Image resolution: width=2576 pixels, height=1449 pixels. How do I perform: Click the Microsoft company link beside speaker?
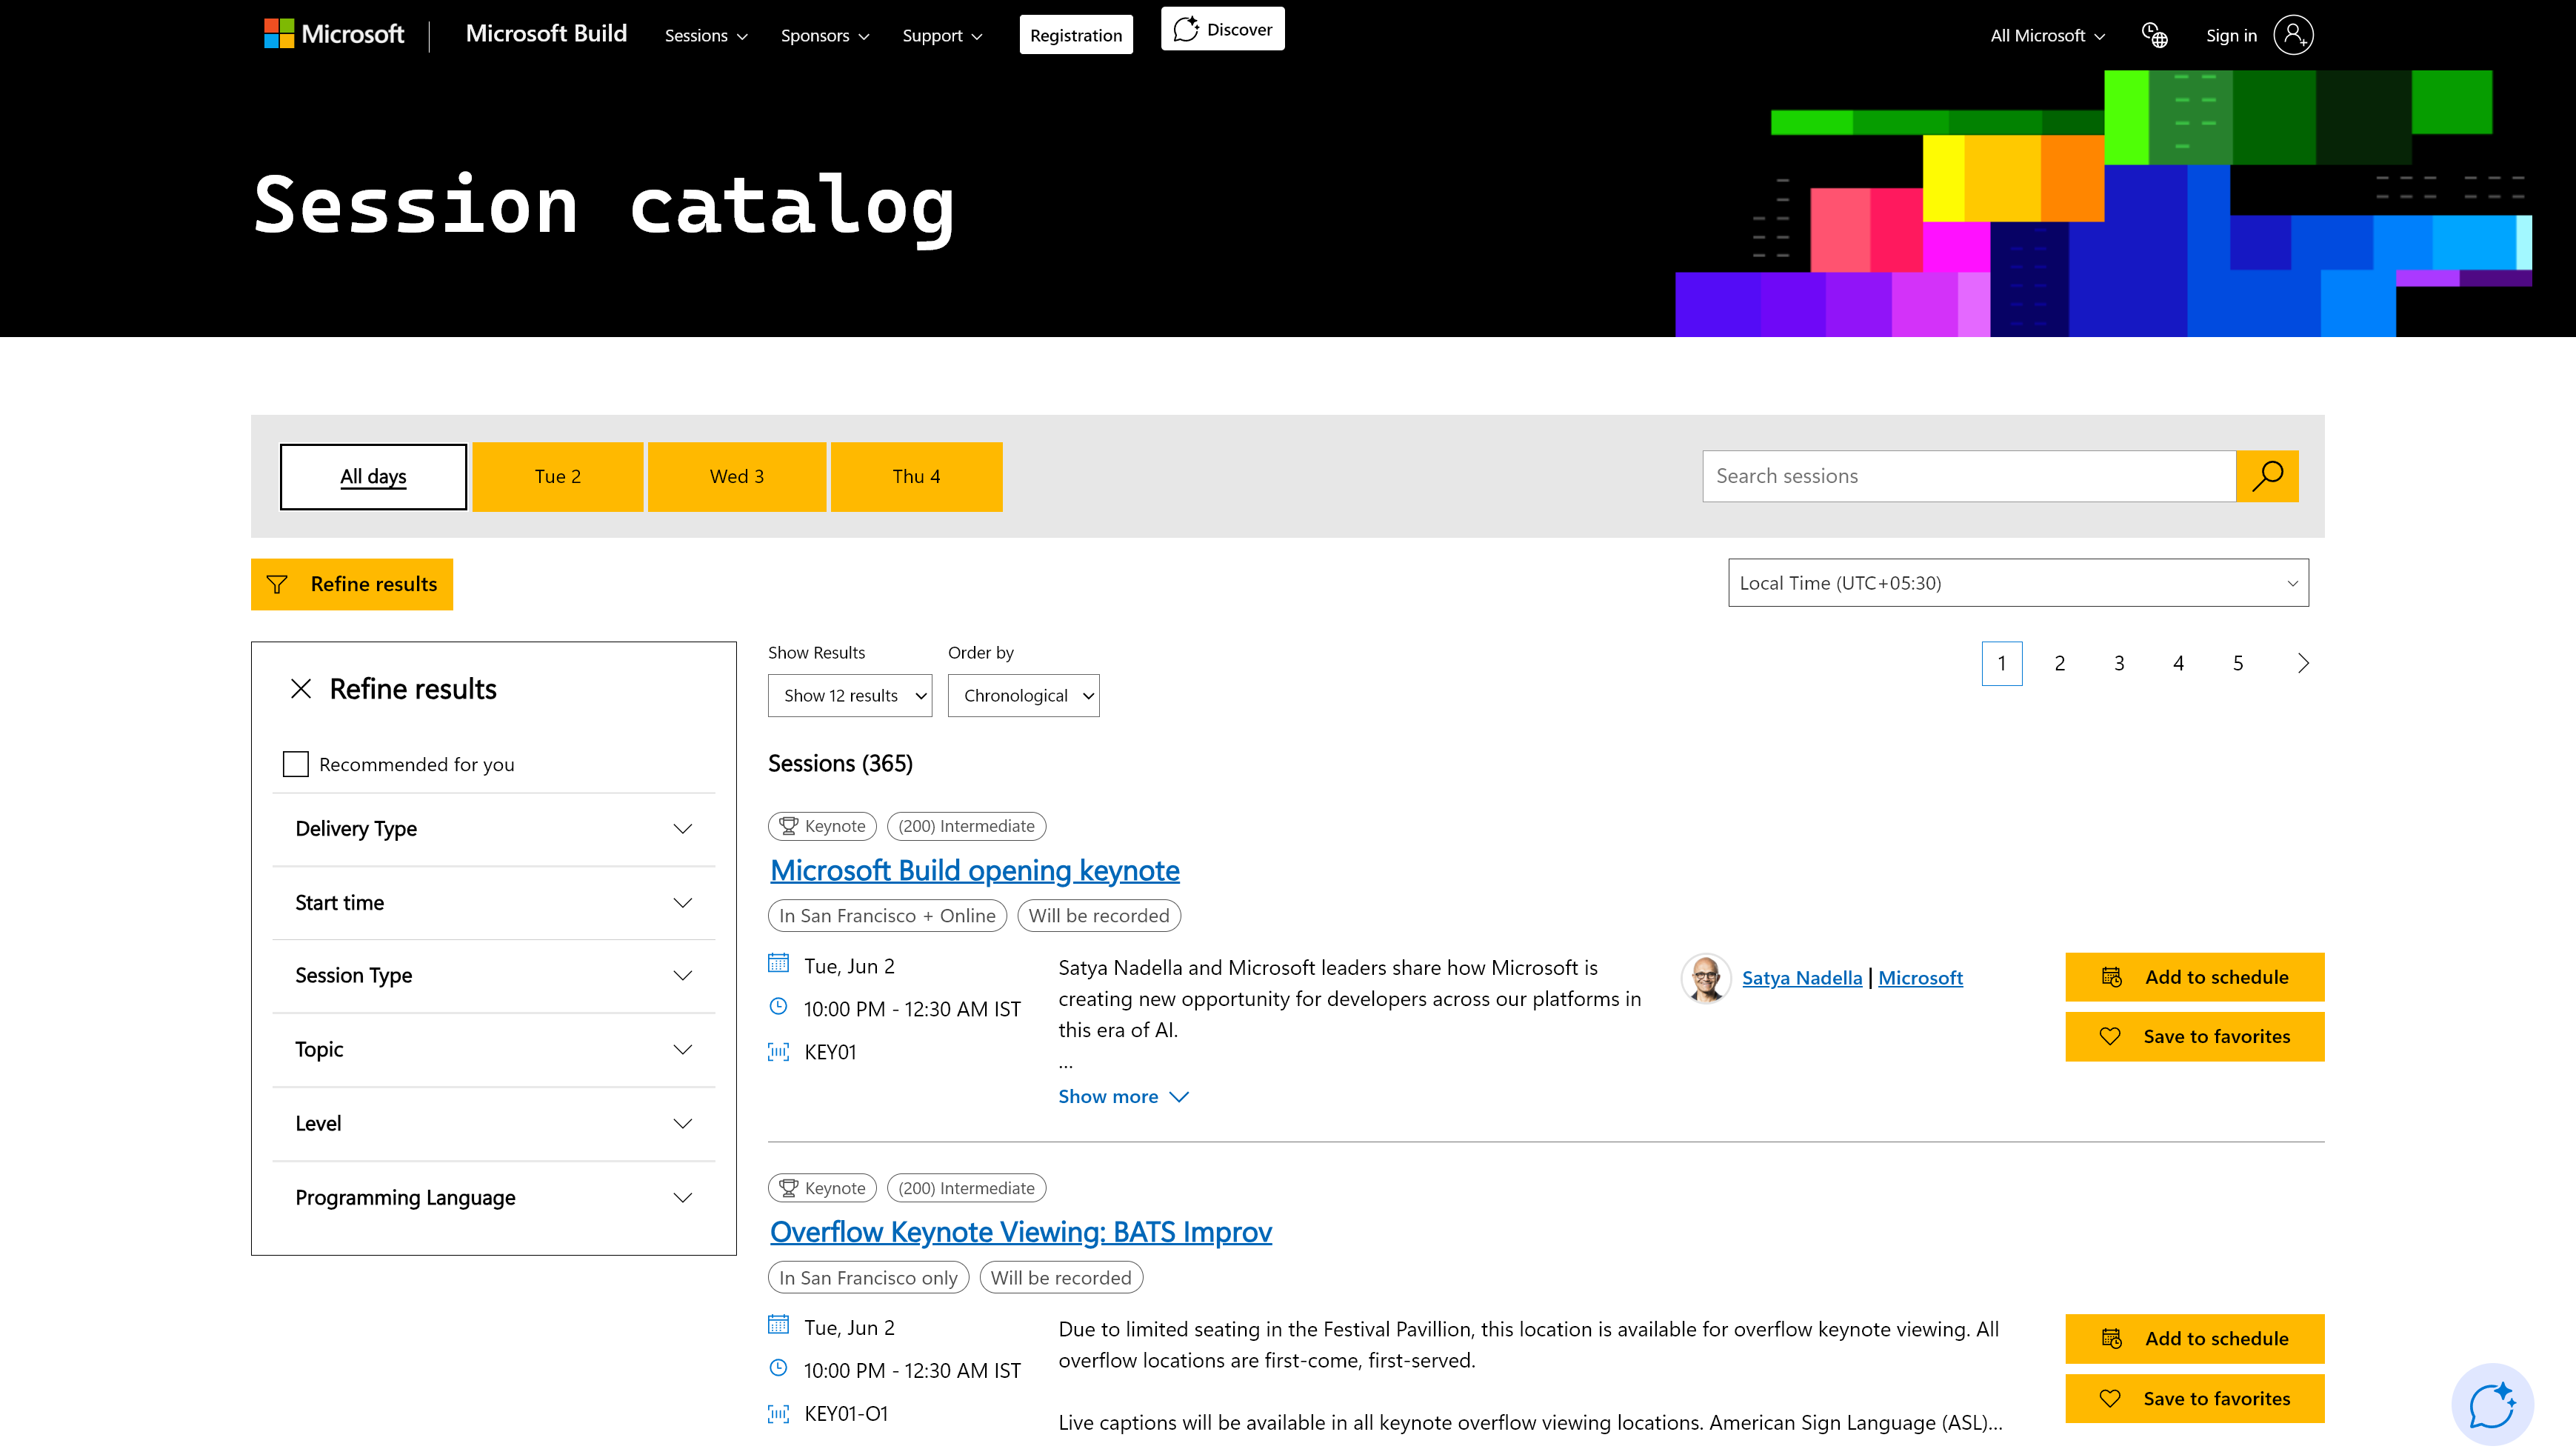1920,977
